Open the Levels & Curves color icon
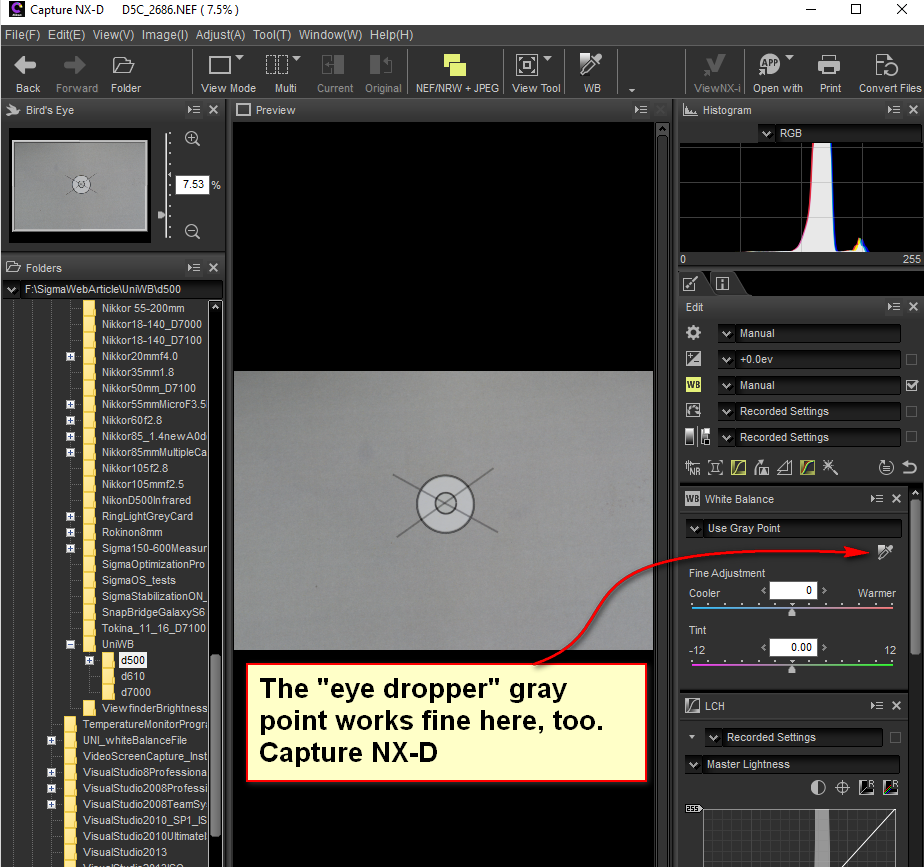This screenshot has height=867, width=924. (x=807, y=468)
